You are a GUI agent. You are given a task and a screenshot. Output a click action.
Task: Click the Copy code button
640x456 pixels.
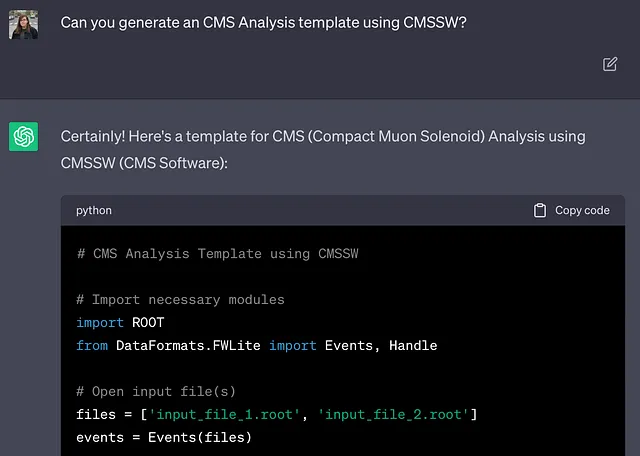coord(571,210)
